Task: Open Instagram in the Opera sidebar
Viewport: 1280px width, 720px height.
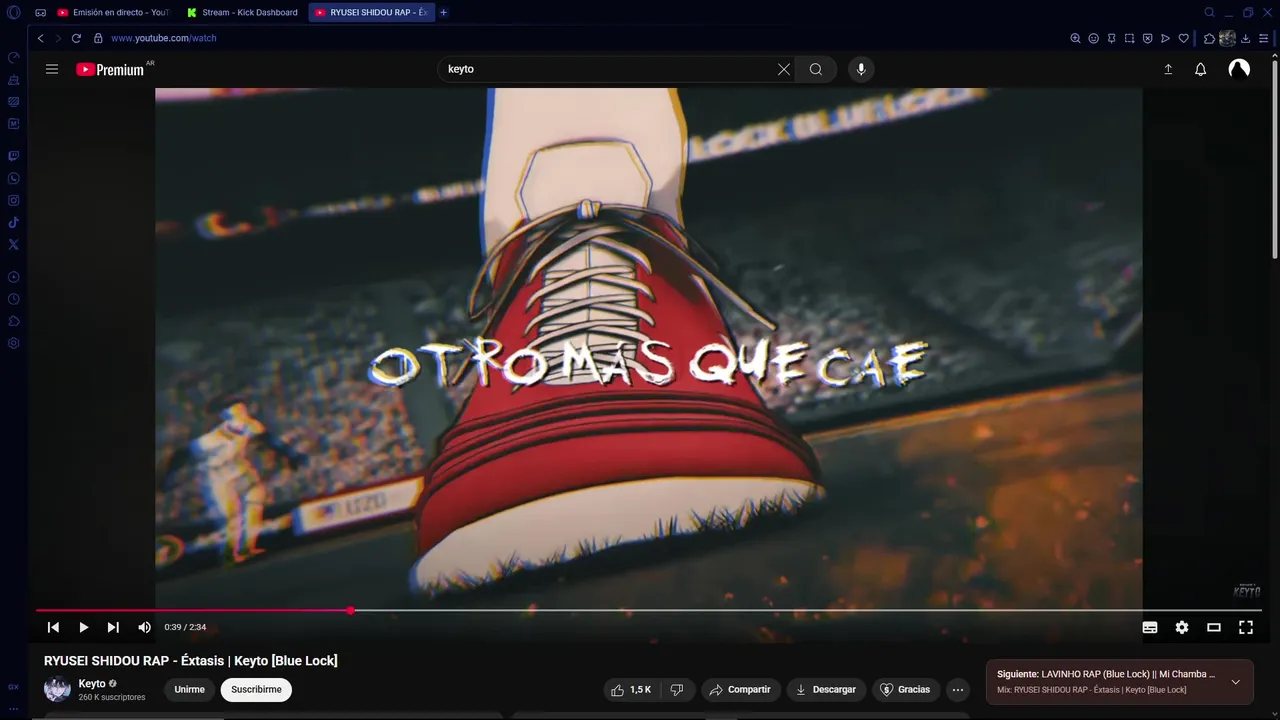Action: [13, 200]
